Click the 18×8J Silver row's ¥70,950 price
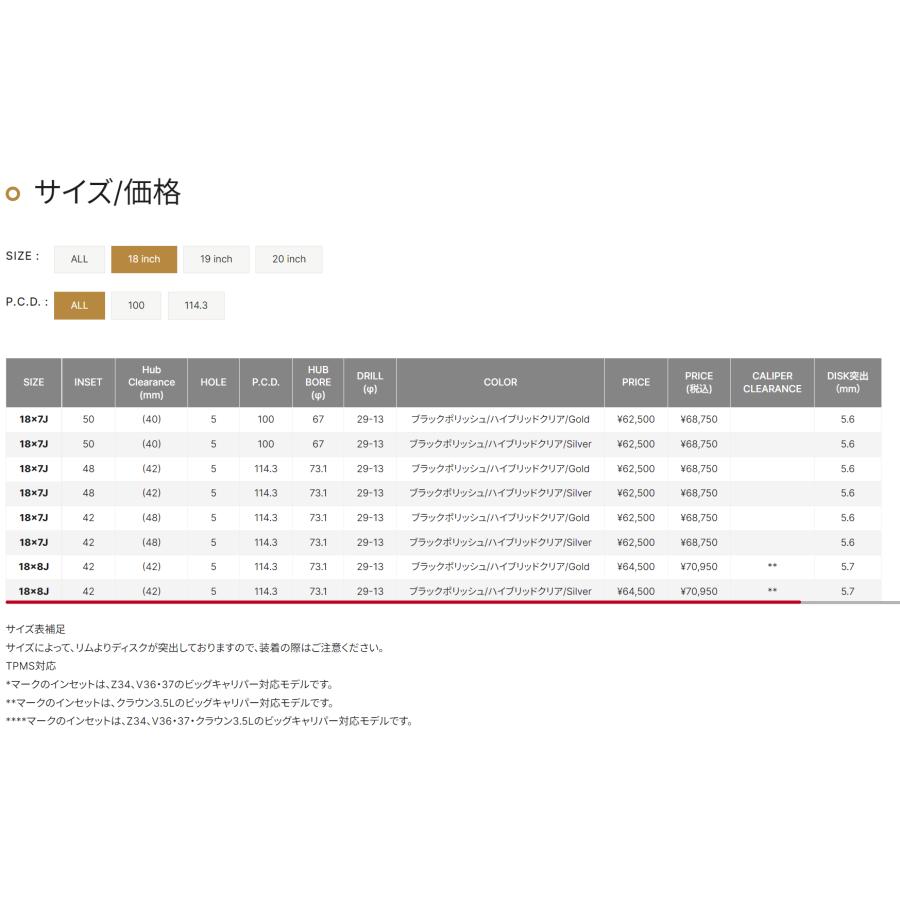This screenshot has height=900, width=900. [x=699, y=591]
